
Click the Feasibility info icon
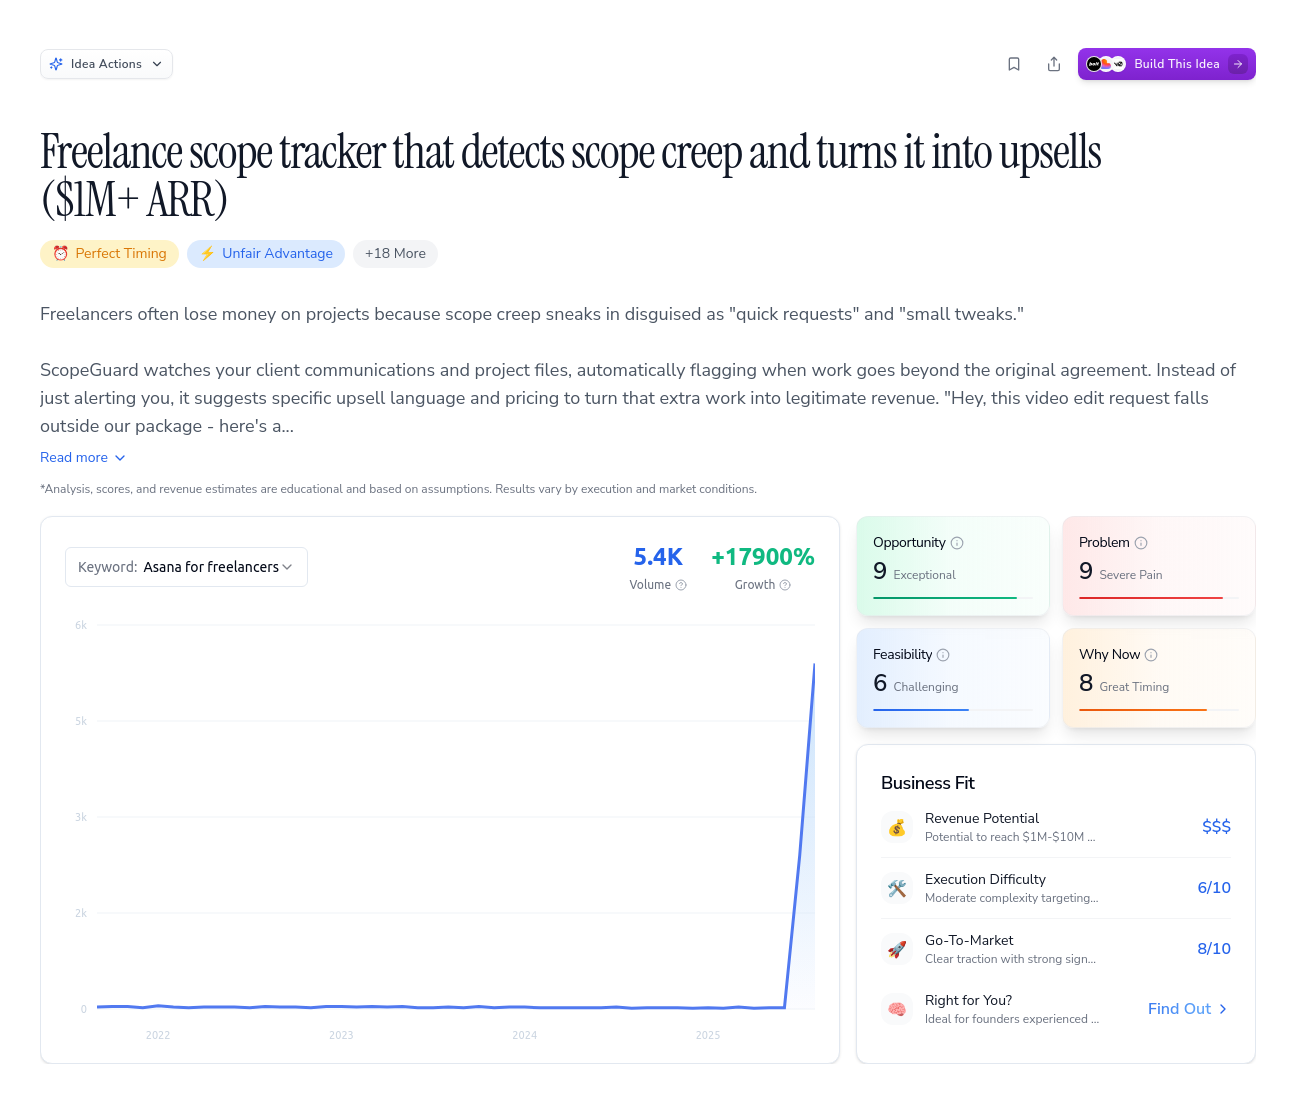click(943, 655)
